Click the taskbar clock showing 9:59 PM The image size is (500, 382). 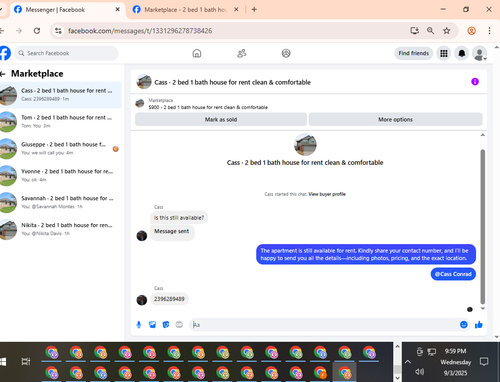tap(455, 351)
